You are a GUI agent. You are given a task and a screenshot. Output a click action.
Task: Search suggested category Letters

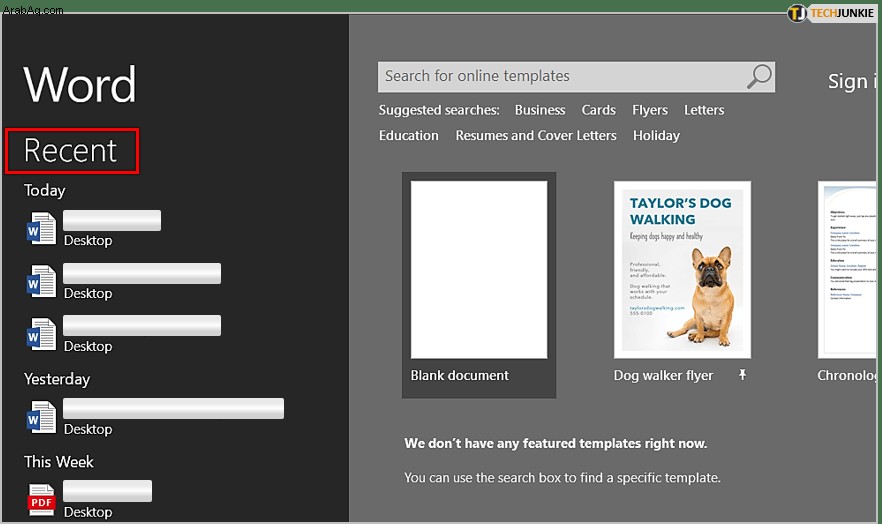(704, 110)
